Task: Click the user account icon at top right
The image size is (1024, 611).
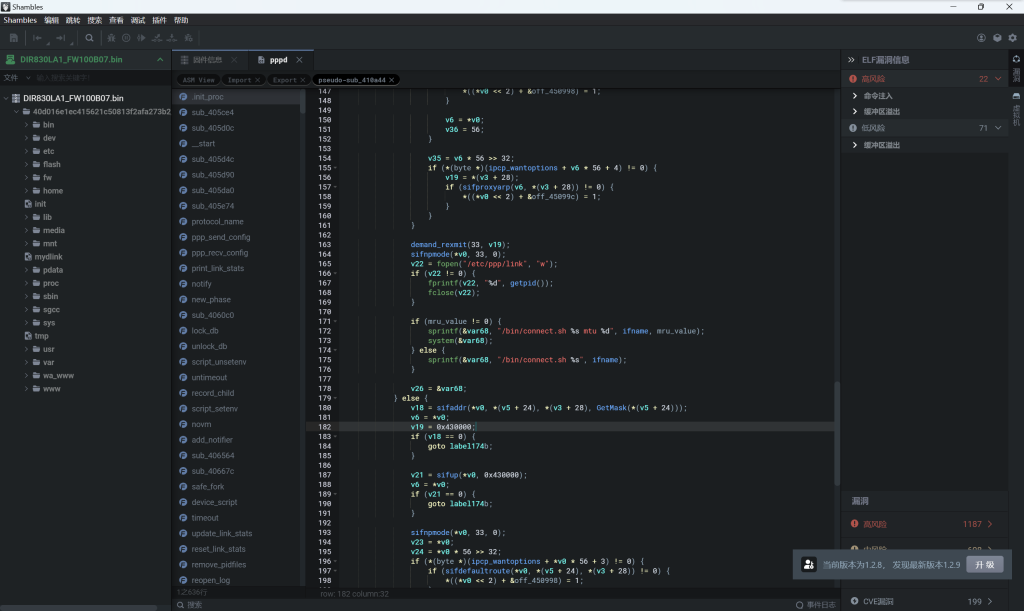Action: [981, 38]
